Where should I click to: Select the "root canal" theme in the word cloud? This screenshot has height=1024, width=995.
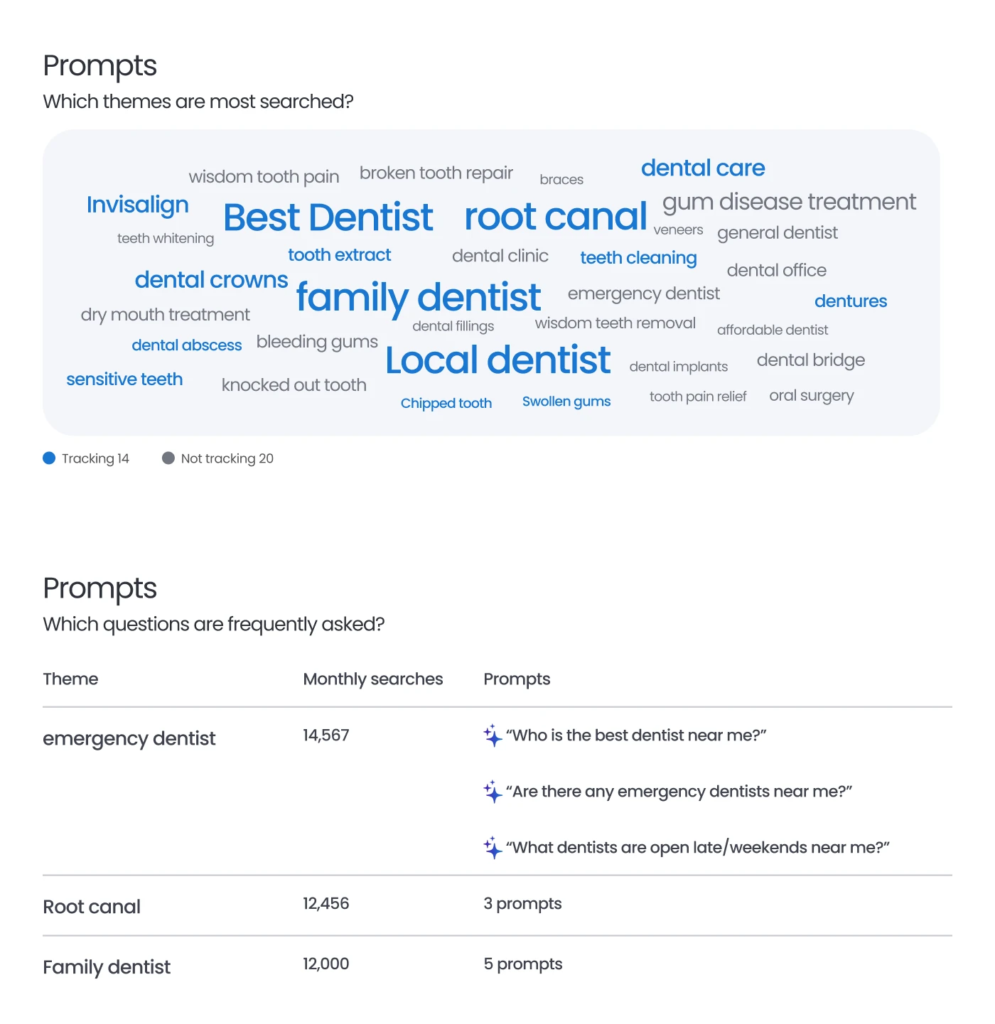click(556, 217)
